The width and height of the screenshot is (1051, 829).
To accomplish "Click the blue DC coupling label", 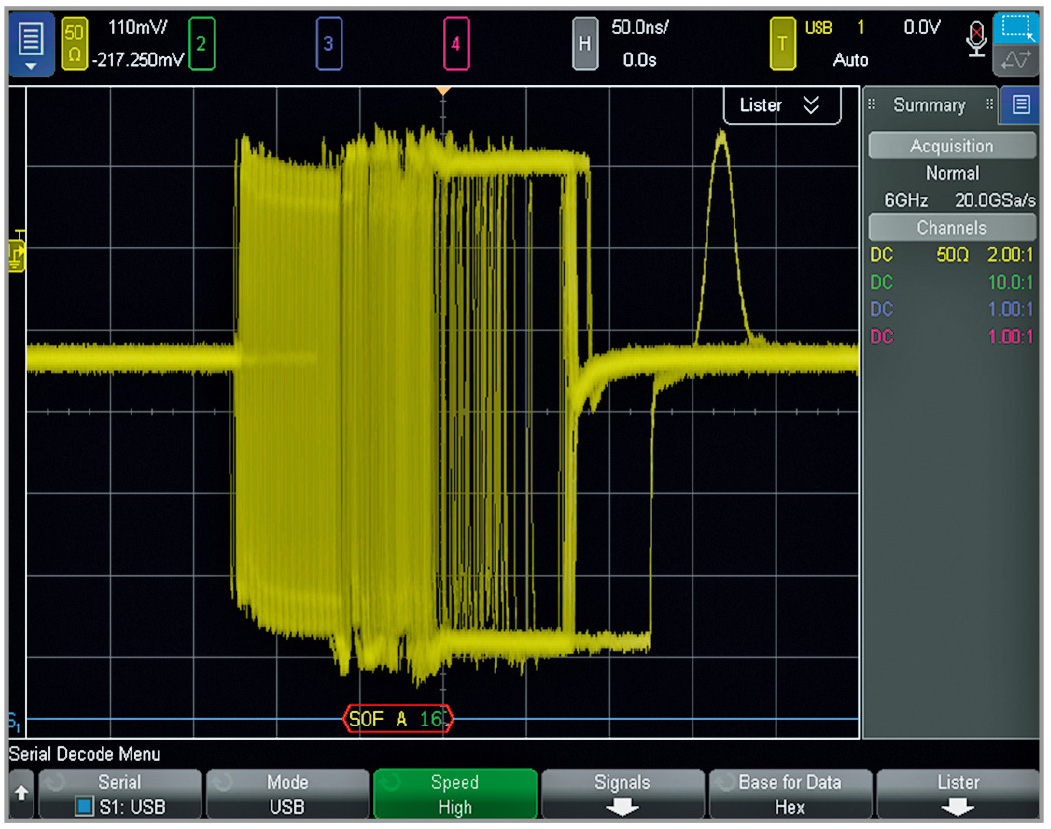I will coord(881,309).
